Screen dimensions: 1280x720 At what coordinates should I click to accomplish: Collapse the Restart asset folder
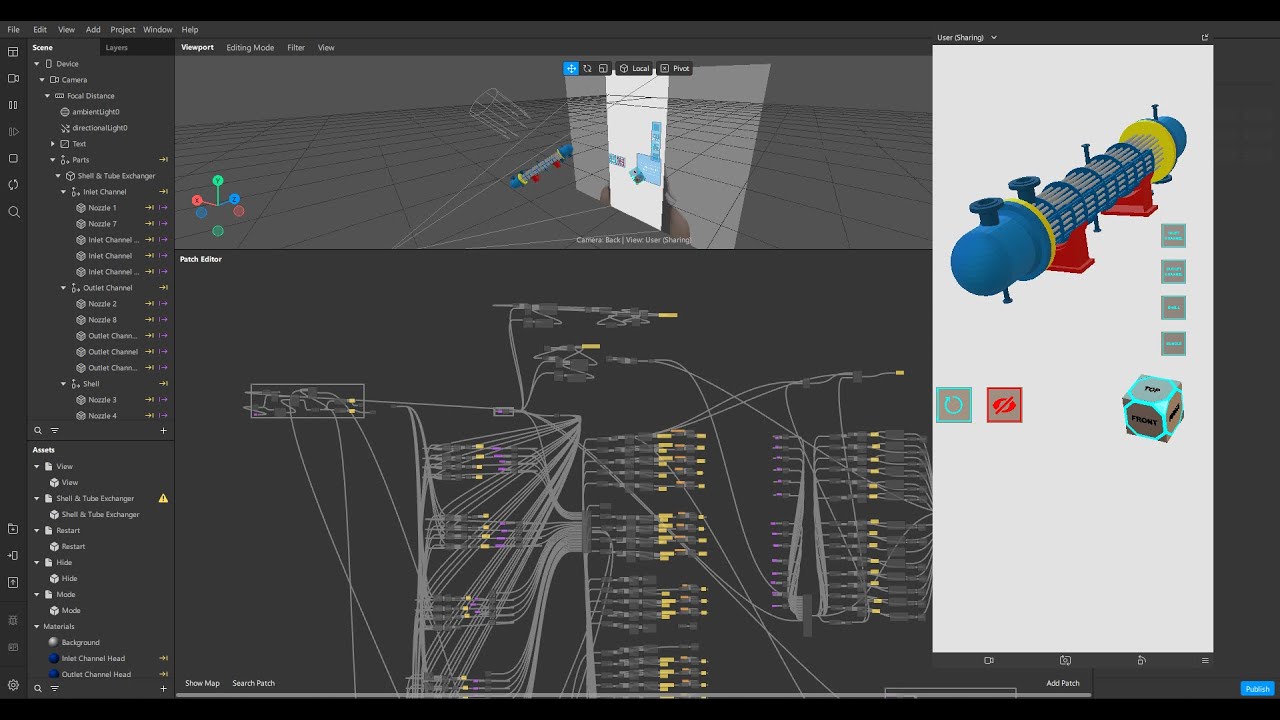[x=37, y=531]
